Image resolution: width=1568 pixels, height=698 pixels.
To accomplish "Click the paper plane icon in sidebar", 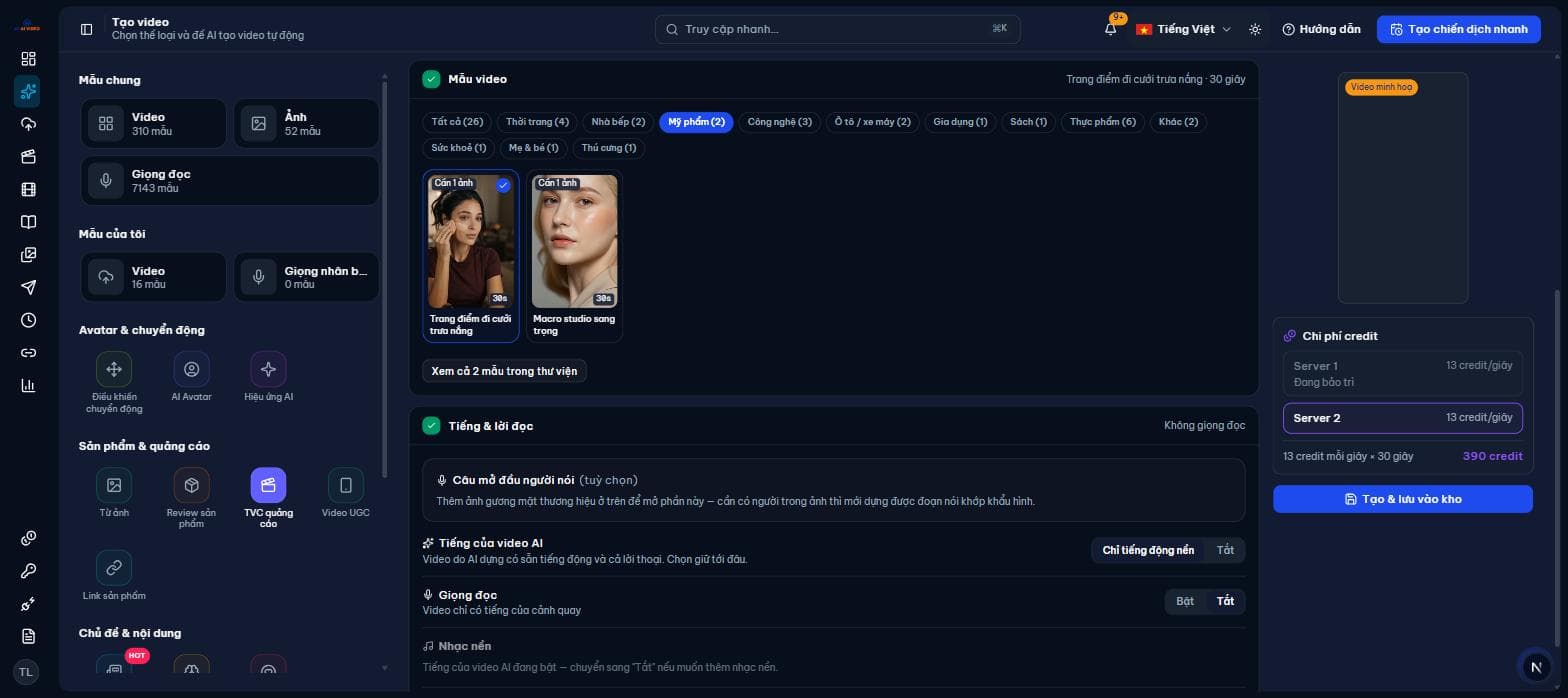I will 28,287.
